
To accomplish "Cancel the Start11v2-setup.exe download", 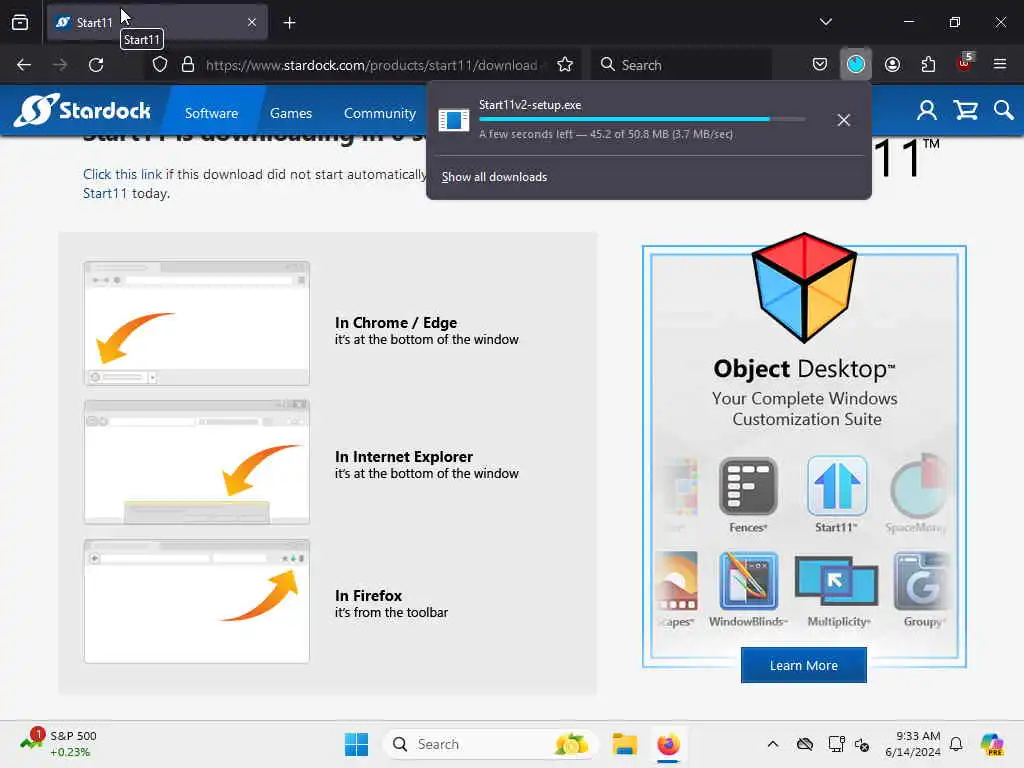I will [844, 120].
